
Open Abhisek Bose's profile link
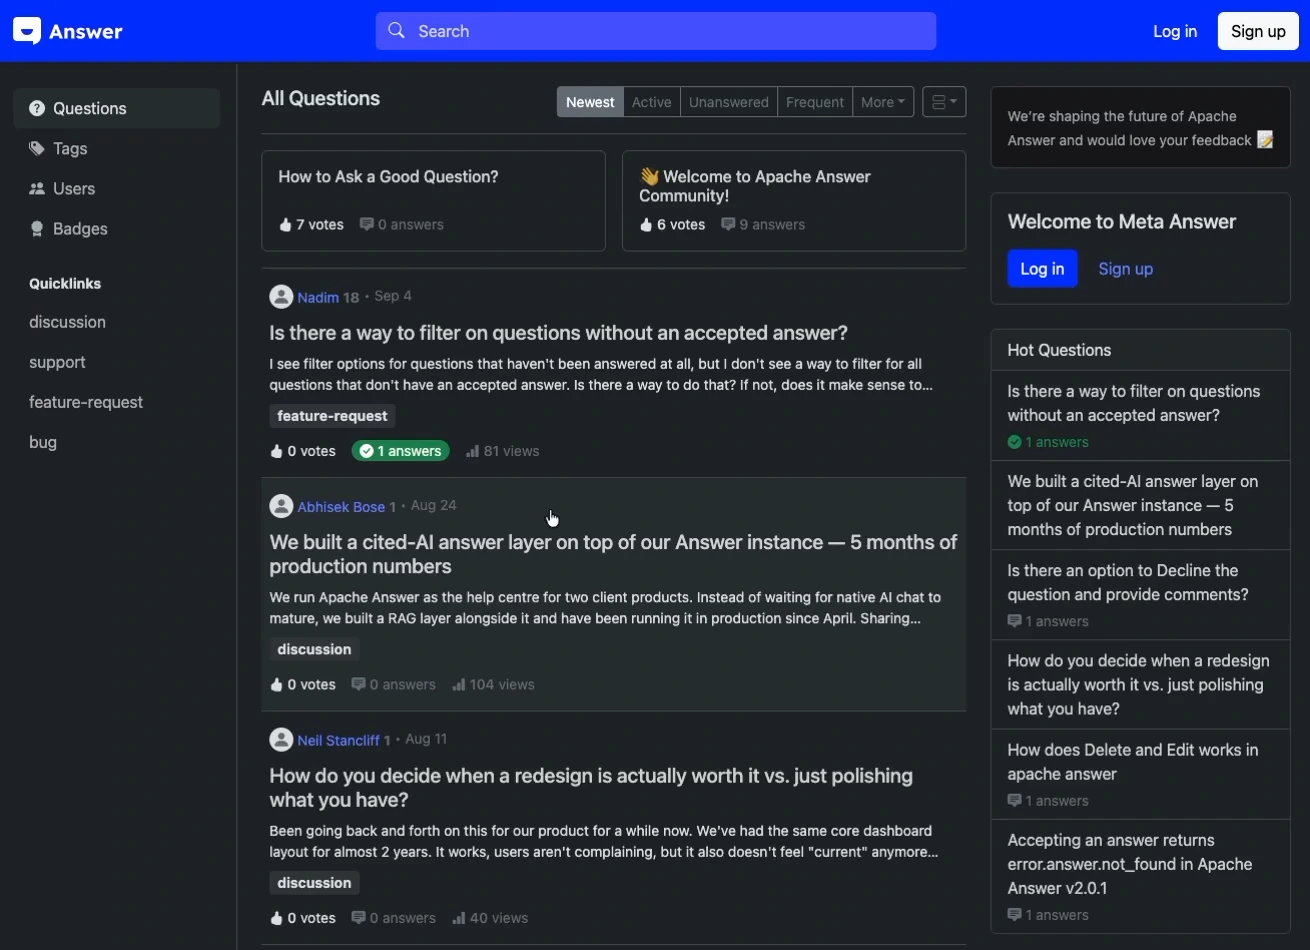point(341,507)
